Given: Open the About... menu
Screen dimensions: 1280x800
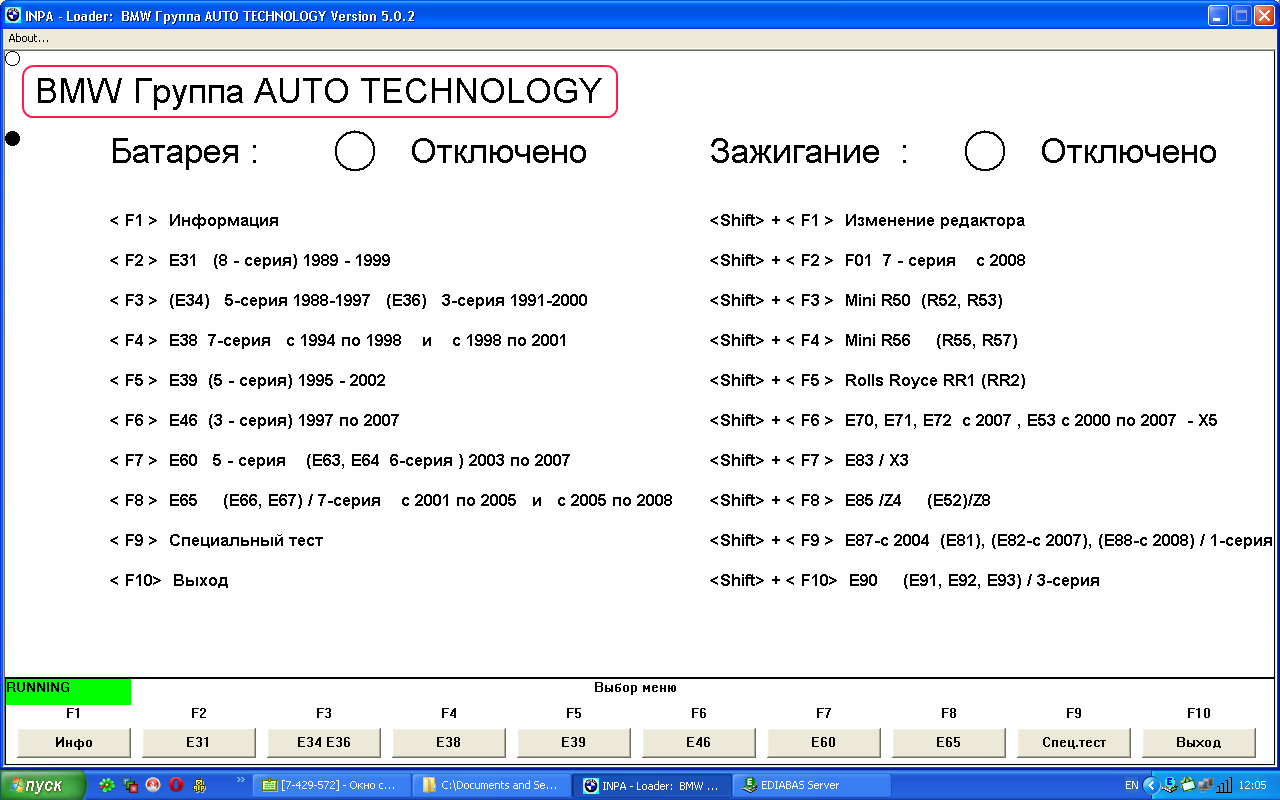Looking at the screenshot, I should [28, 38].
